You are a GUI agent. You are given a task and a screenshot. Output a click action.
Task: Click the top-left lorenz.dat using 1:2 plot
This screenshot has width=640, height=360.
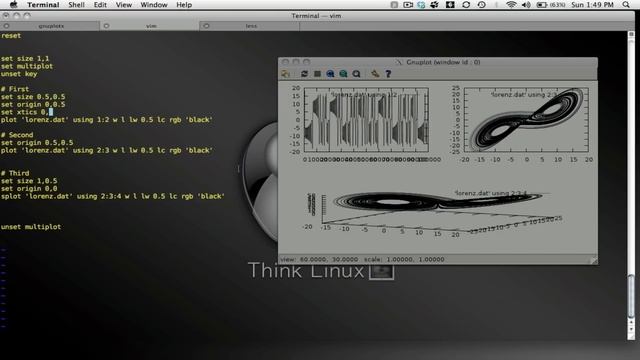tap(366, 120)
